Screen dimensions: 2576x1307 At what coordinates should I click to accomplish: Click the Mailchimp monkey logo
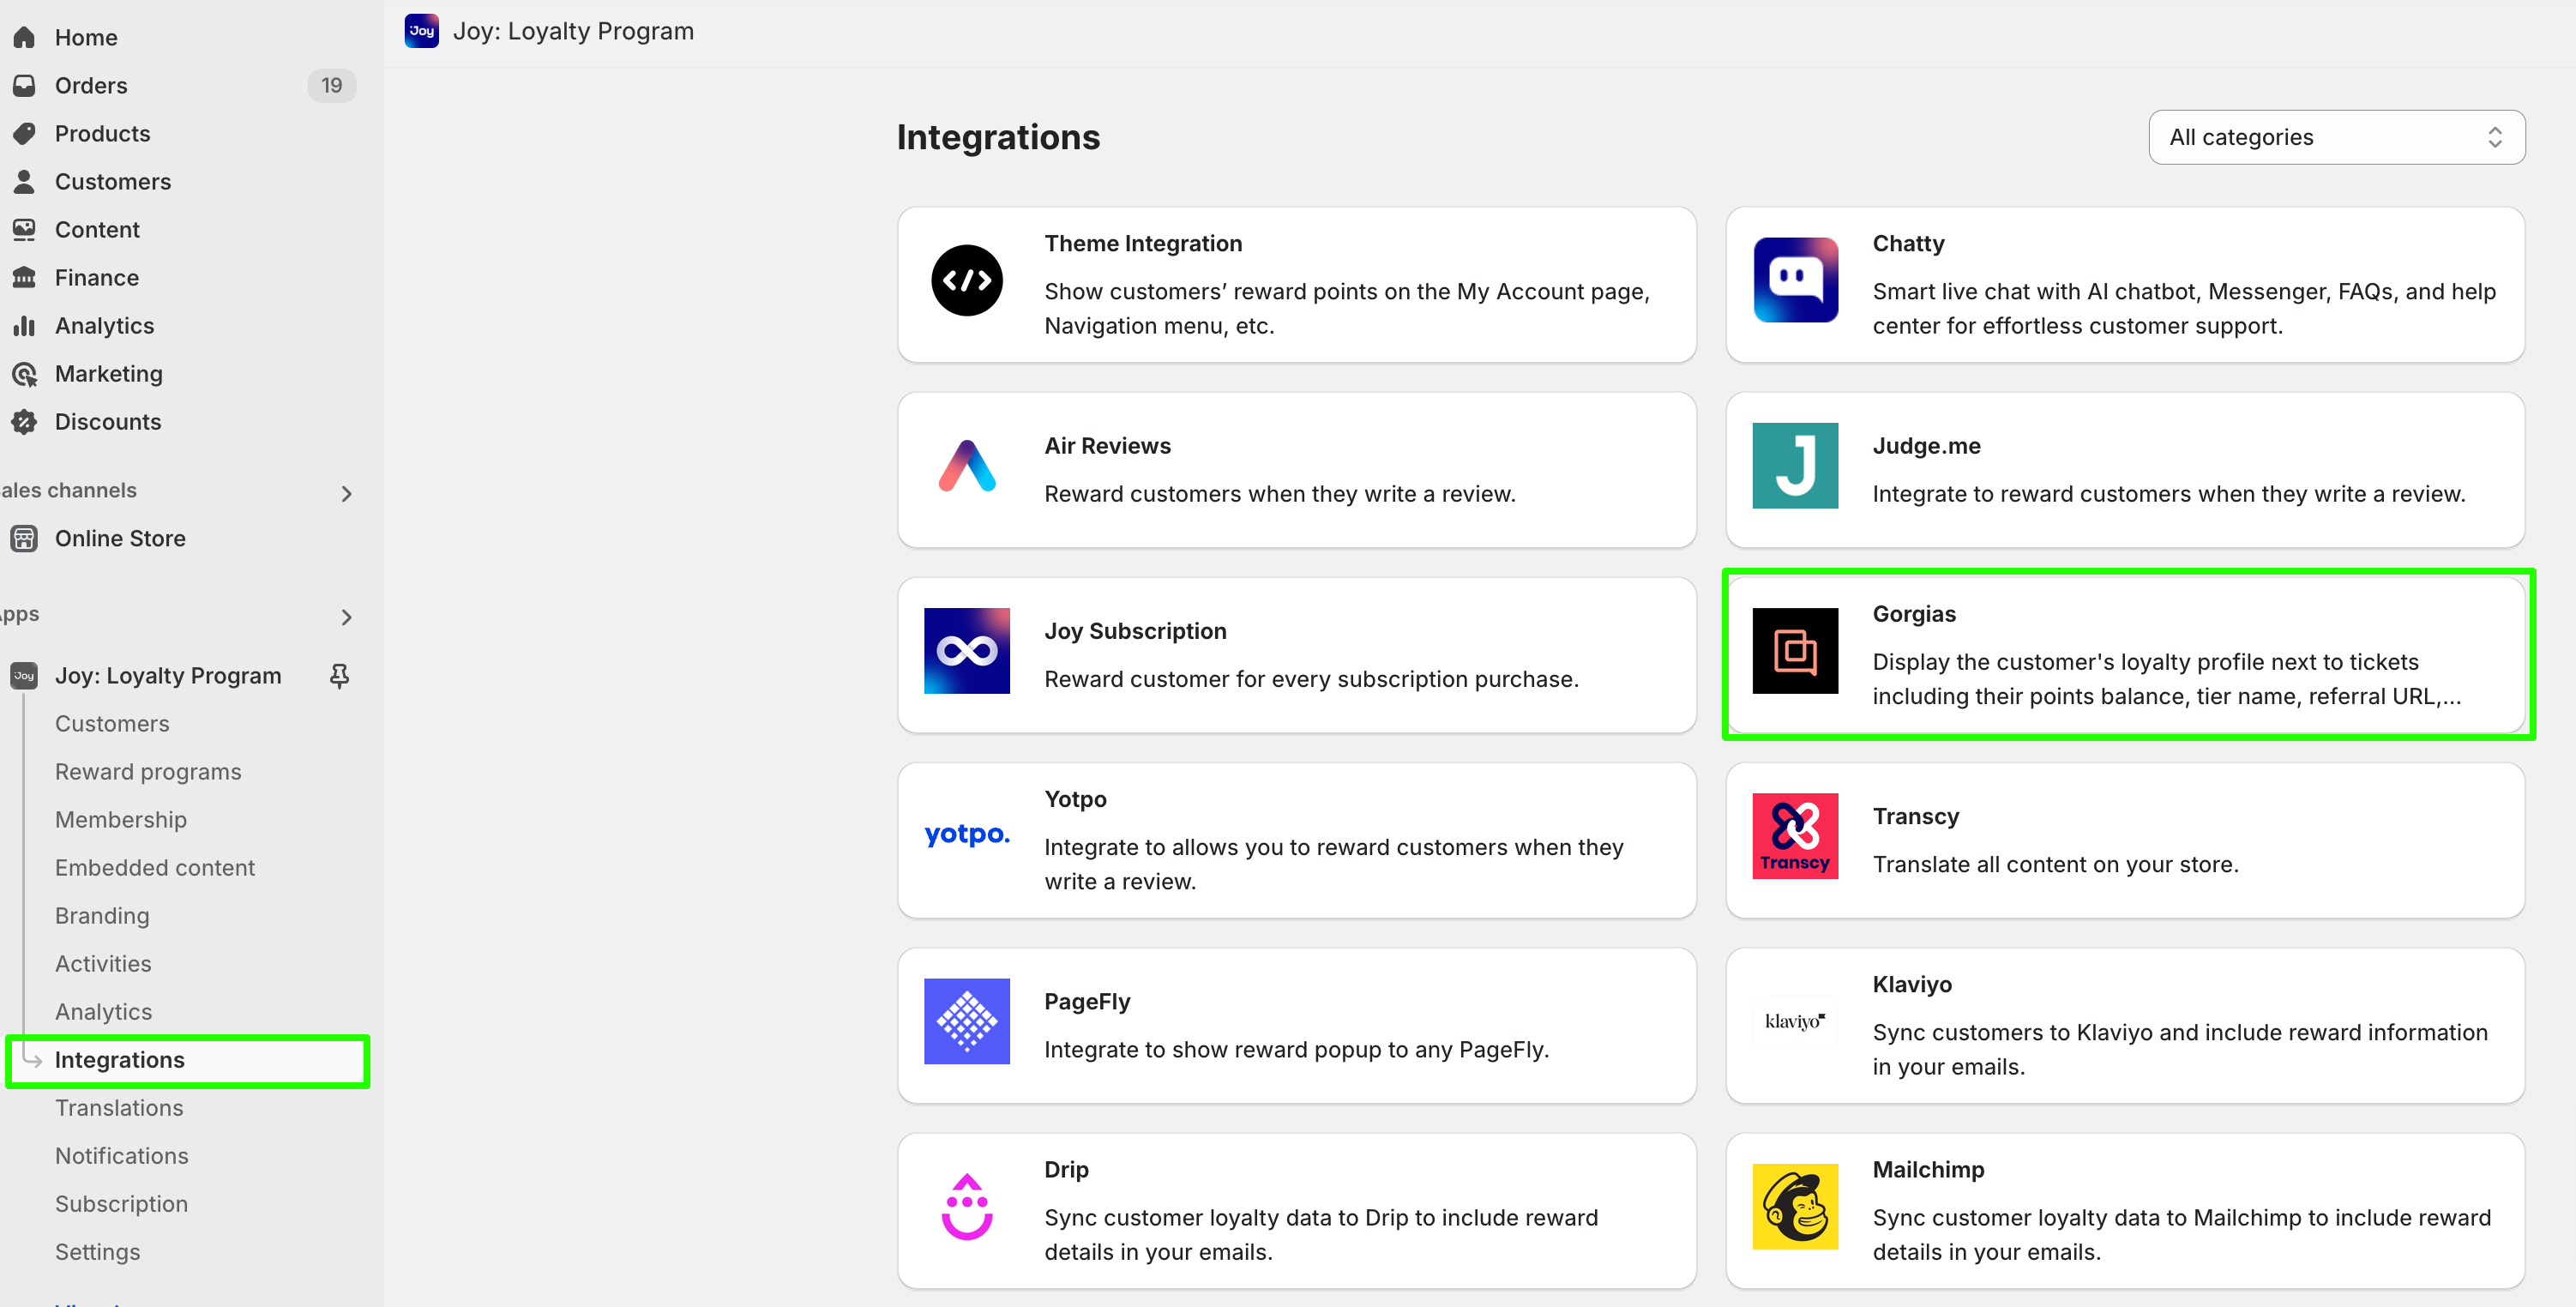coord(1795,1206)
